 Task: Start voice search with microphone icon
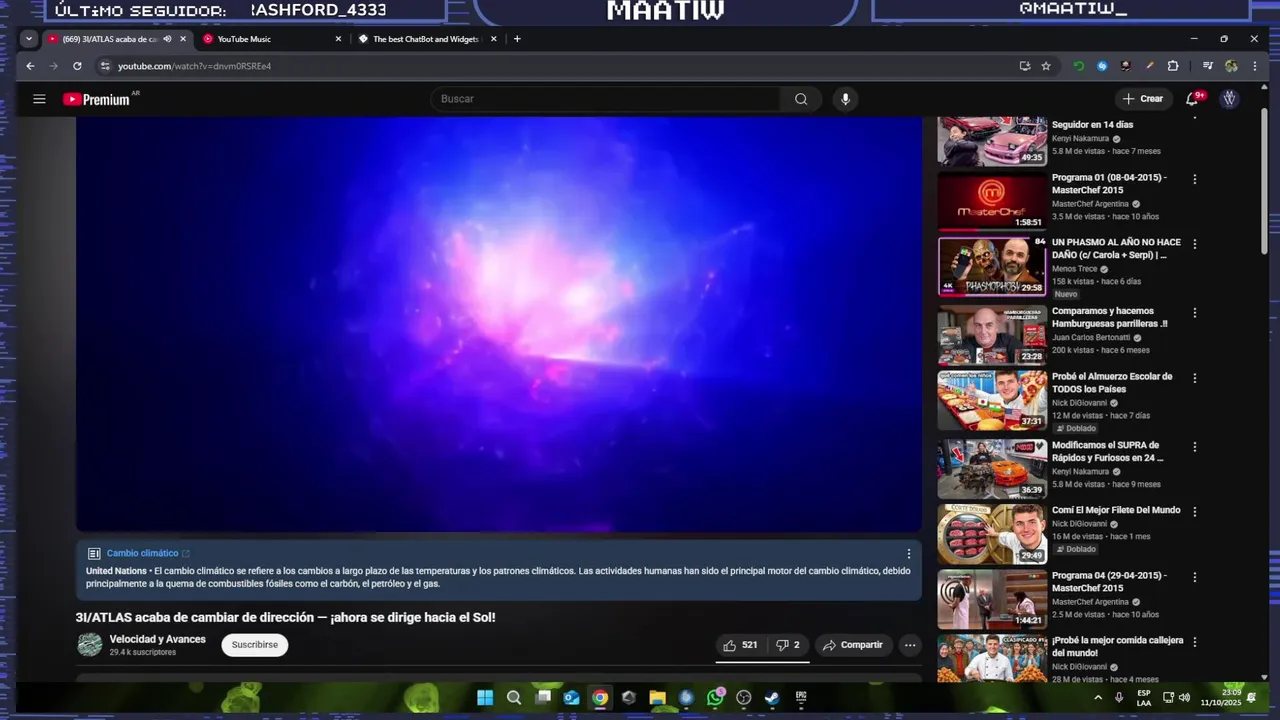click(x=845, y=99)
